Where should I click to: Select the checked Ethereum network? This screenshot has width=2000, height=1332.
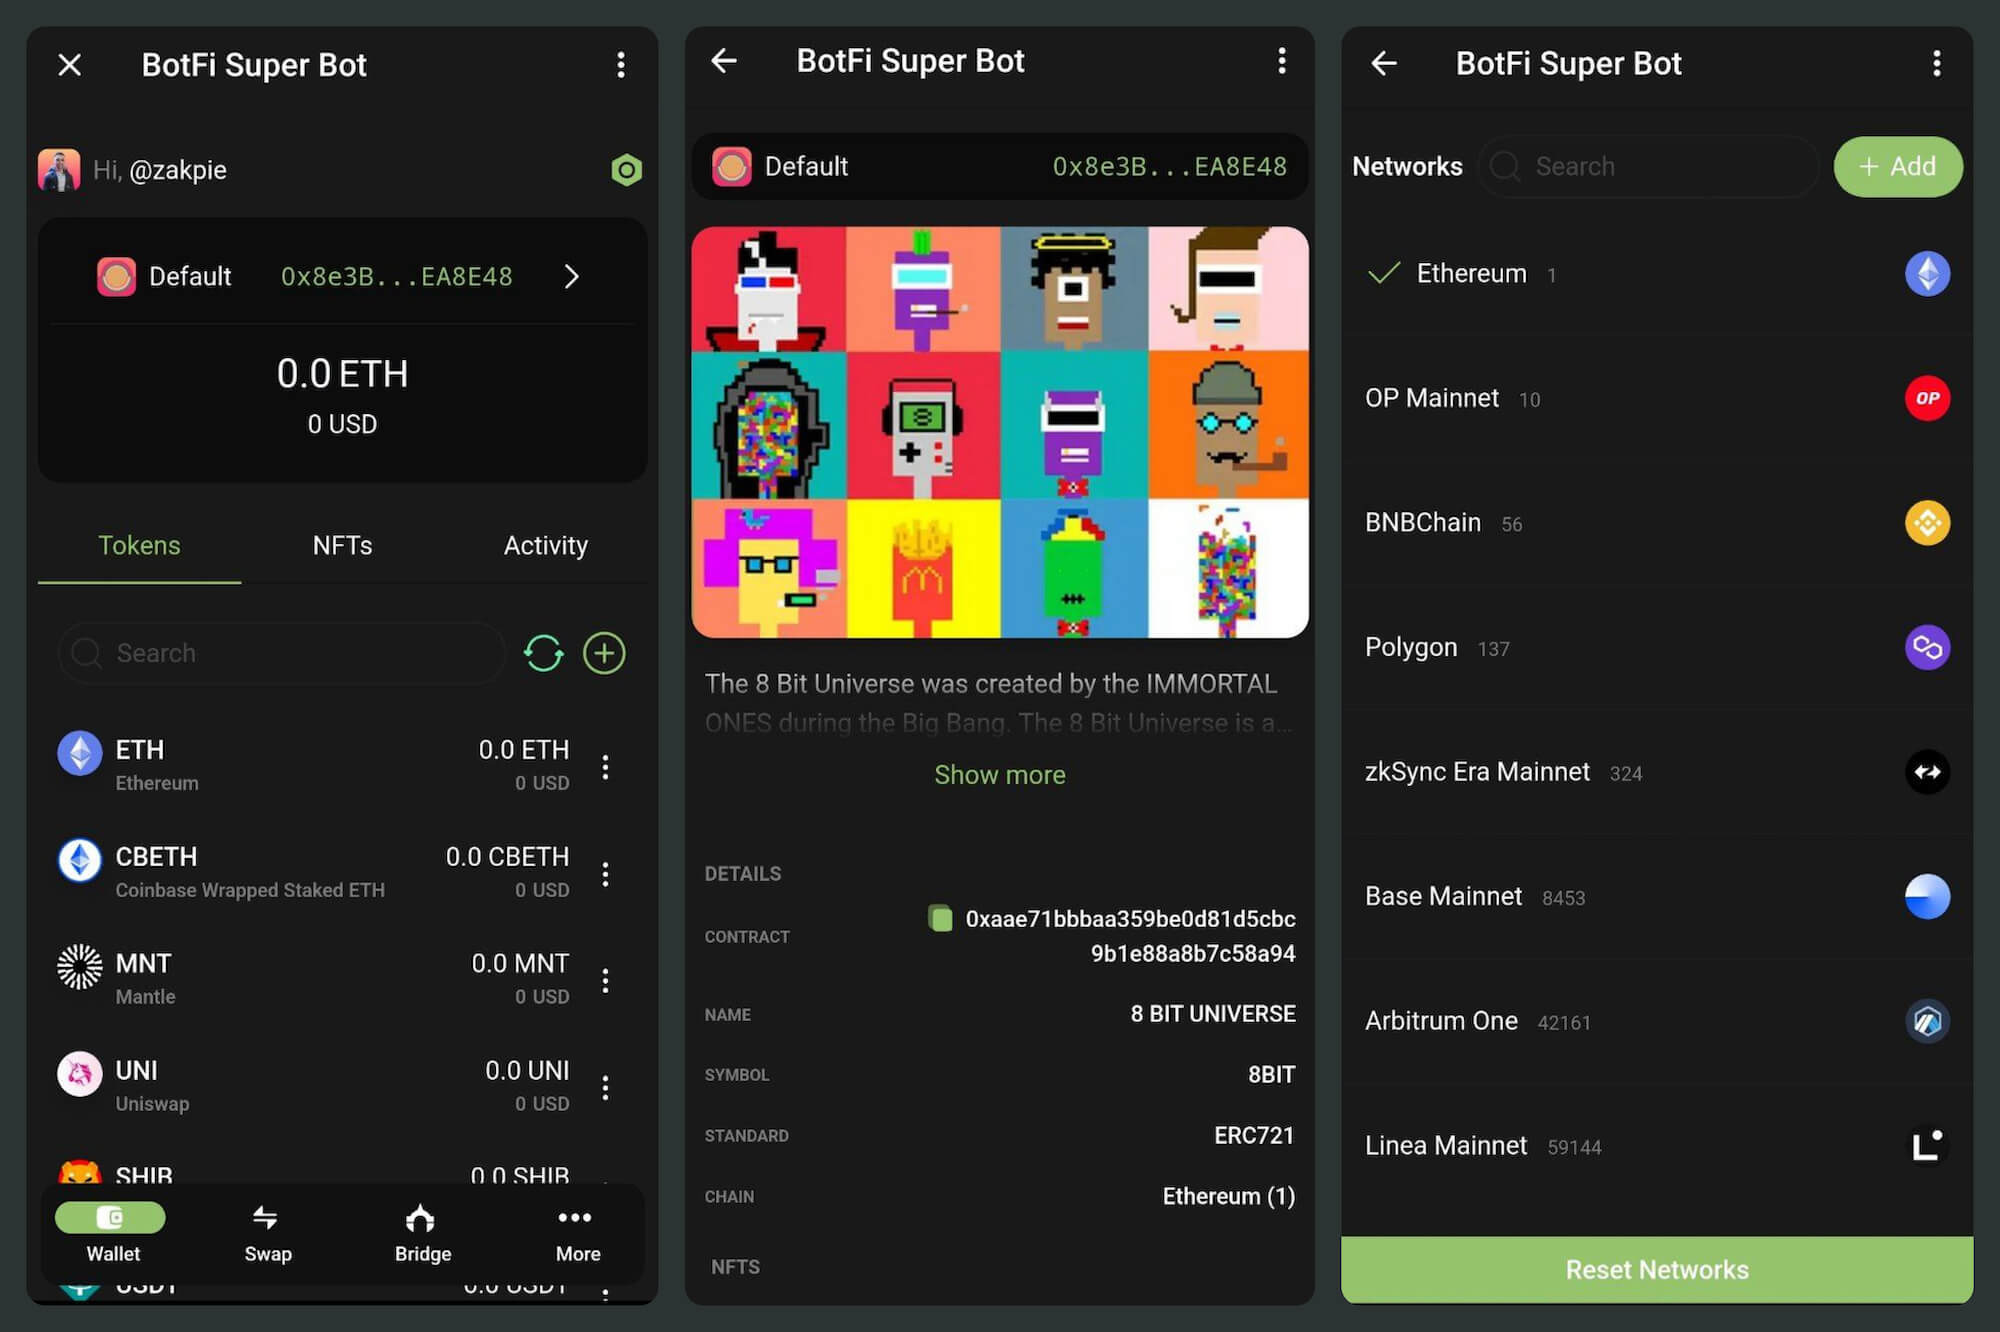pos(1470,273)
